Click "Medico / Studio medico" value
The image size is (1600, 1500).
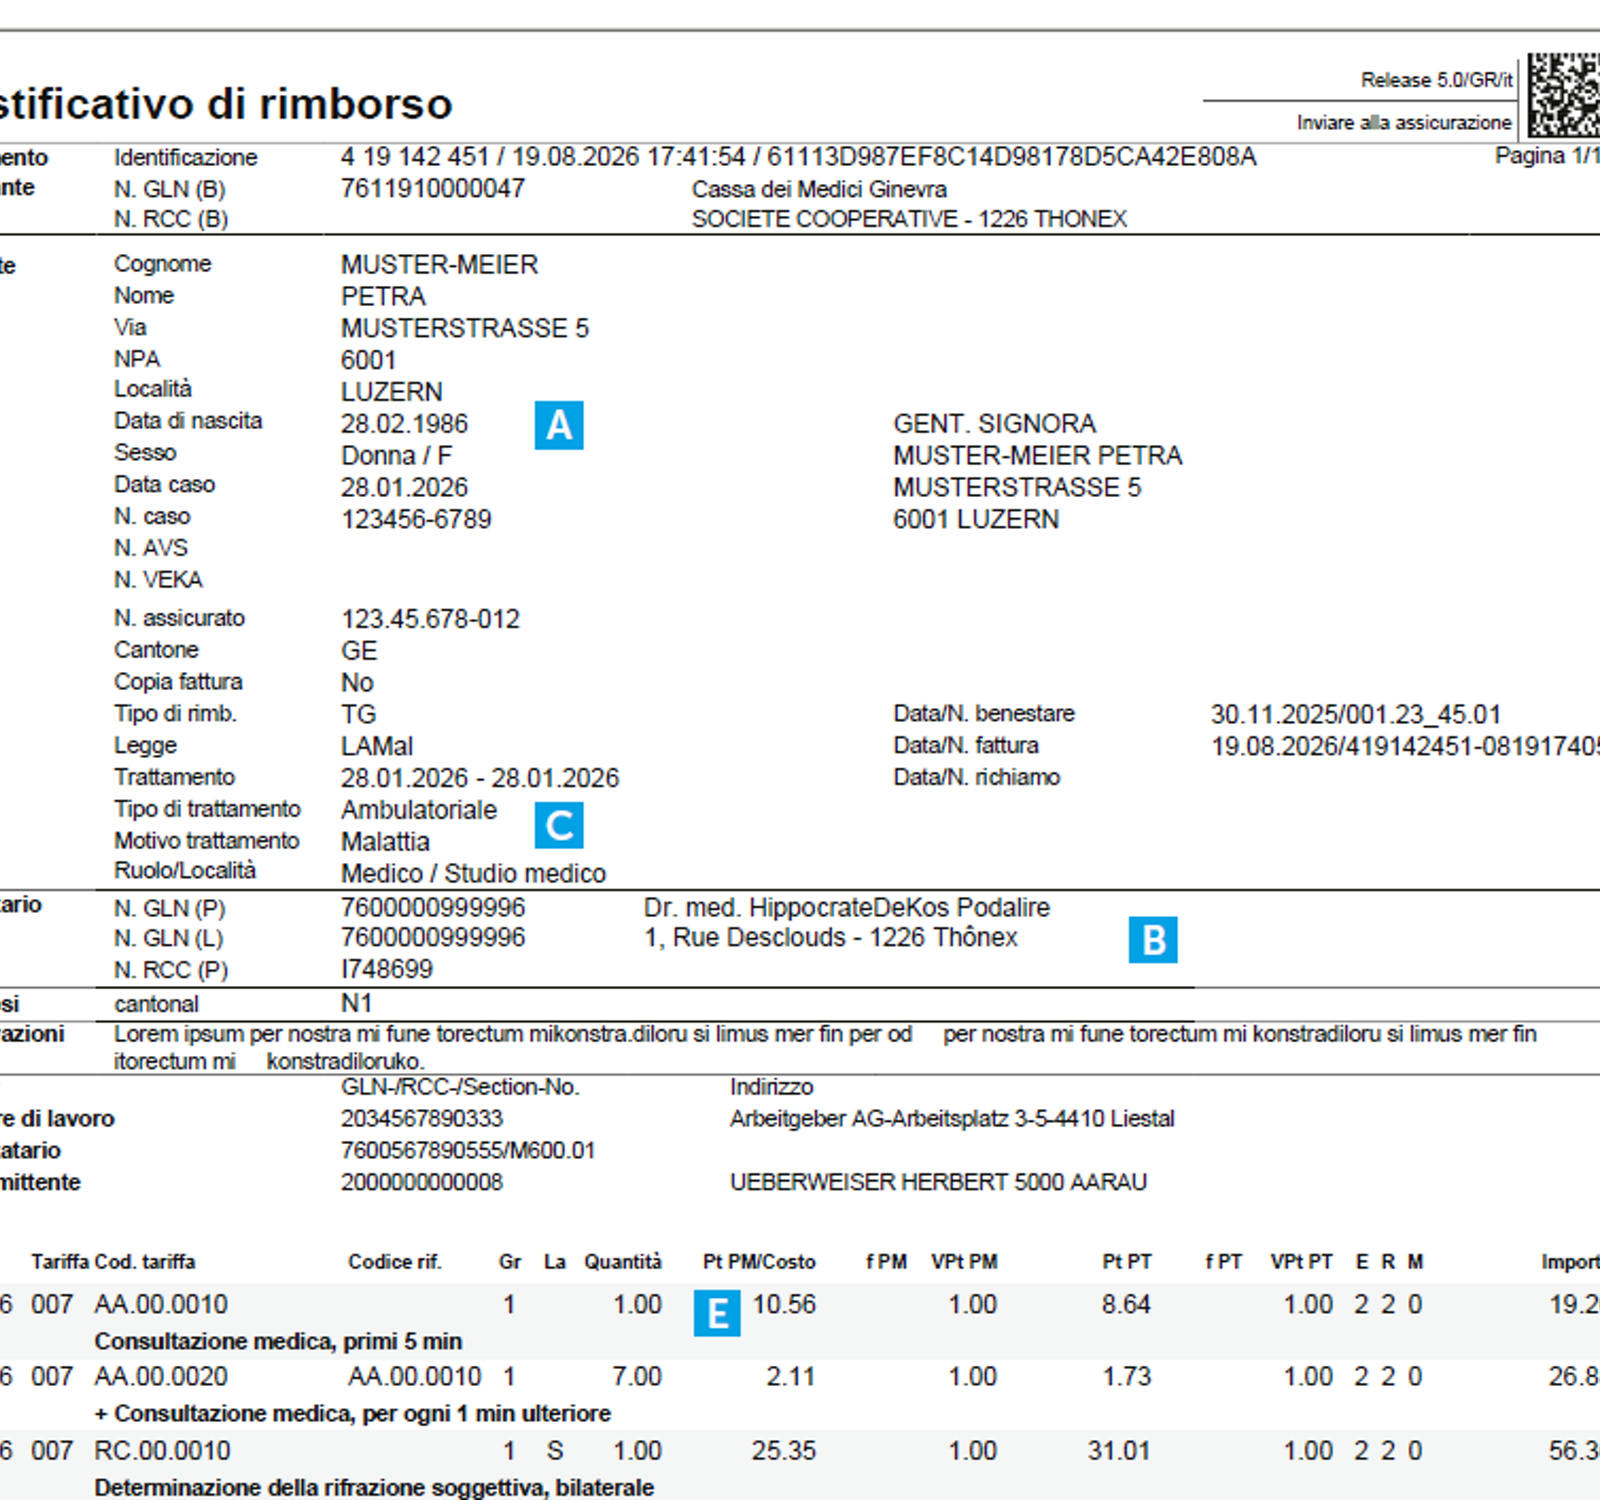pyautogui.click(x=473, y=874)
